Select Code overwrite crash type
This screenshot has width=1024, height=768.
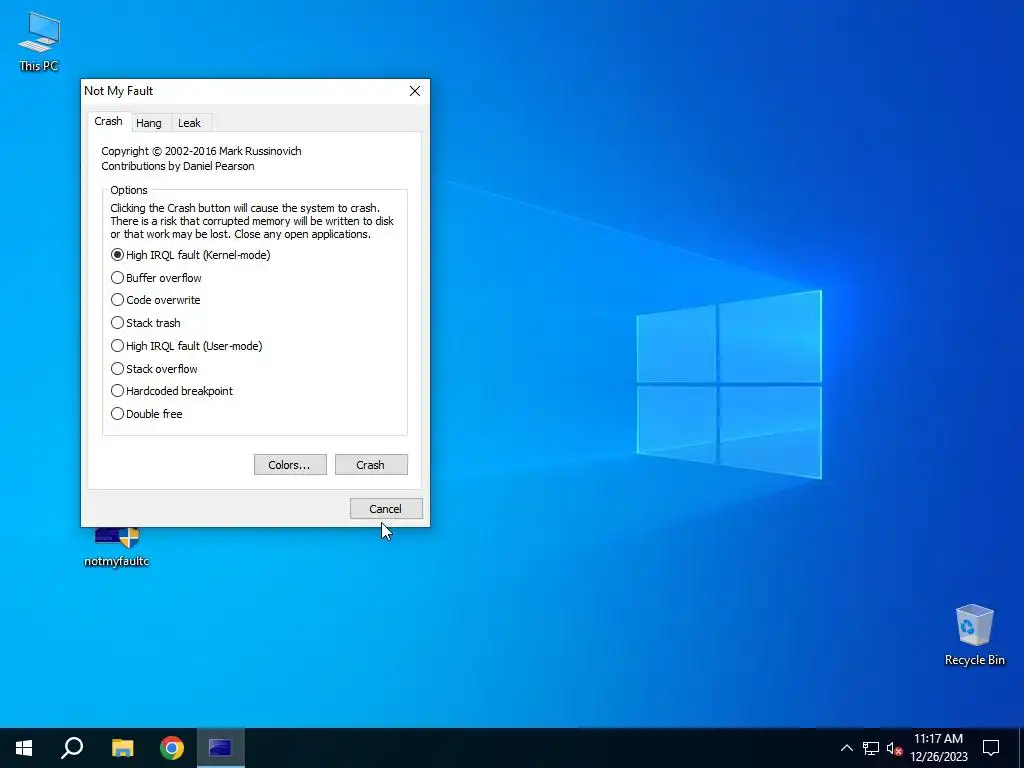(x=155, y=300)
